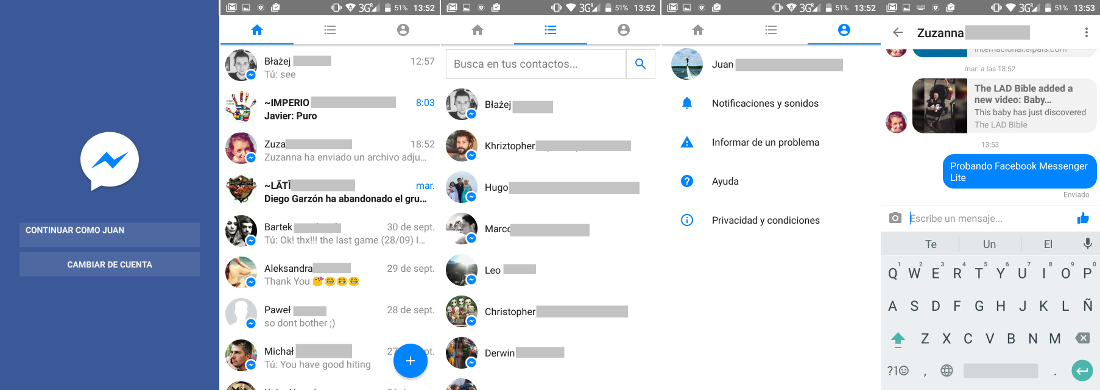
Task: Select contact Derwin
Action: click(x=551, y=353)
